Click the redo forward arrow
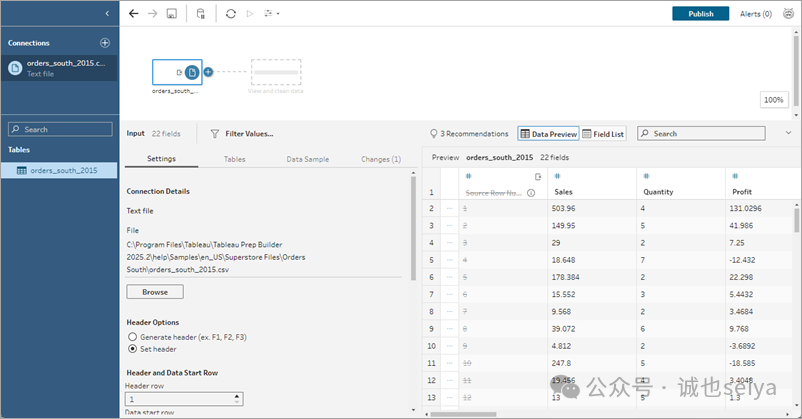The width and height of the screenshot is (802, 419). pyautogui.click(x=152, y=14)
